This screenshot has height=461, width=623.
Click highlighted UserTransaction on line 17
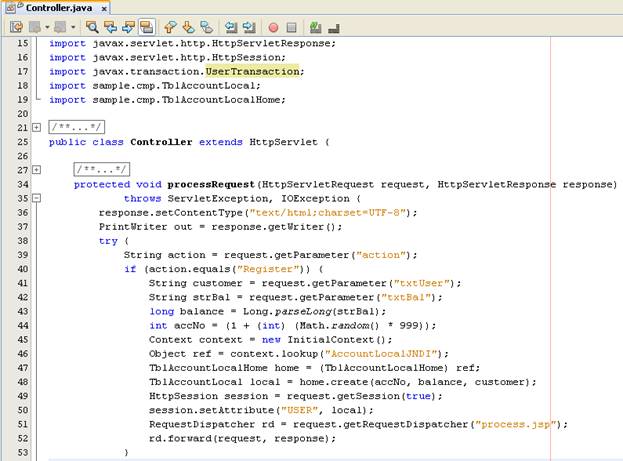tap(252, 72)
